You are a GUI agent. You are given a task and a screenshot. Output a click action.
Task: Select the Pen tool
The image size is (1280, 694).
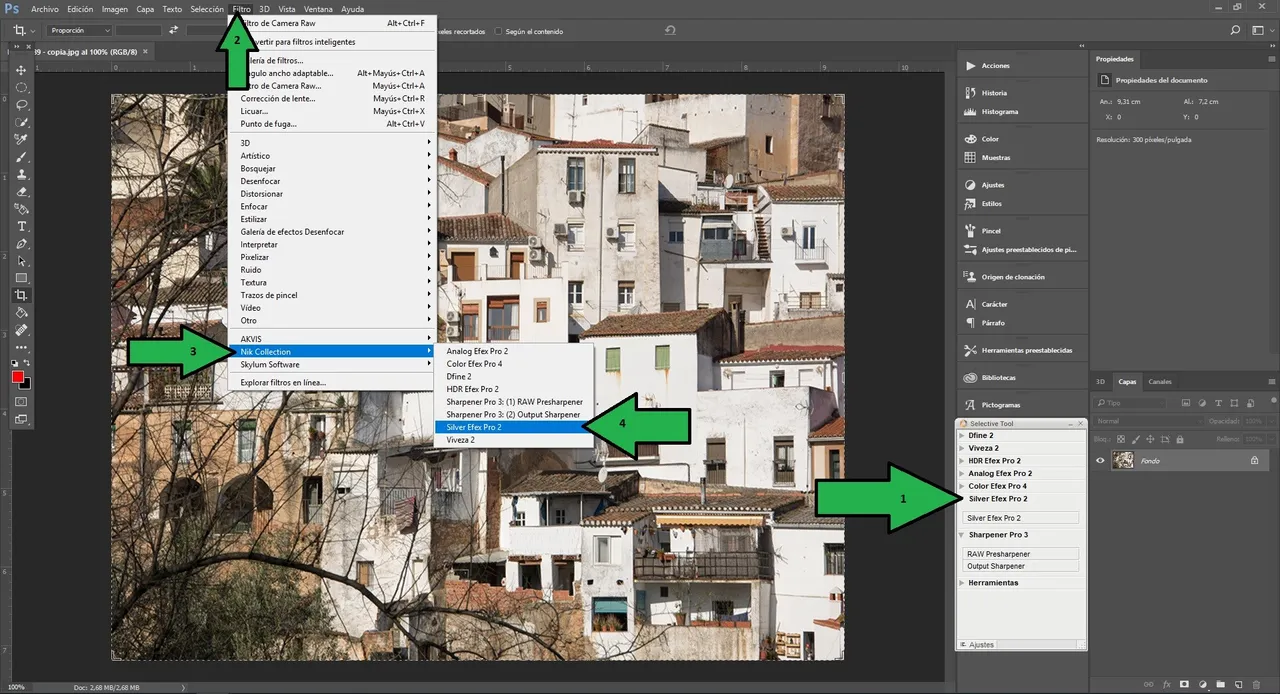tap(21, 244)
